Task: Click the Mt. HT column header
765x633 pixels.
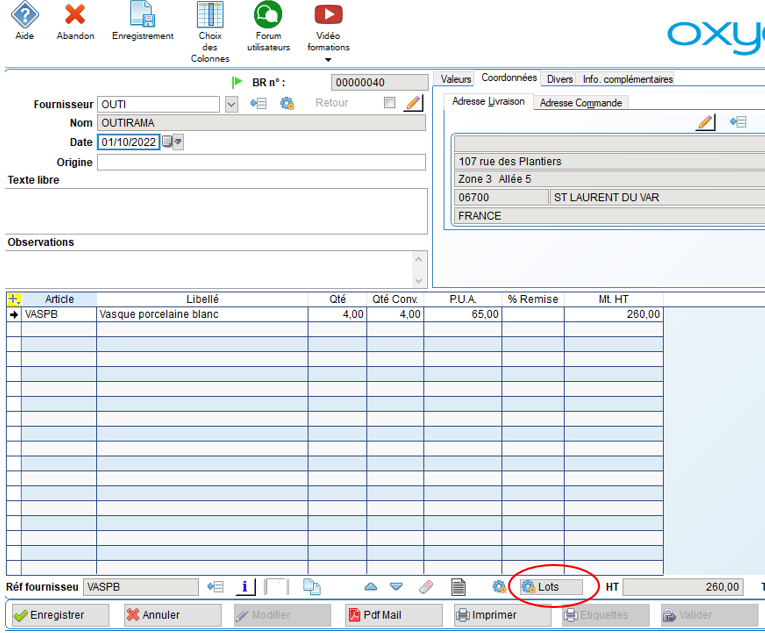Action: coord(613,299)
